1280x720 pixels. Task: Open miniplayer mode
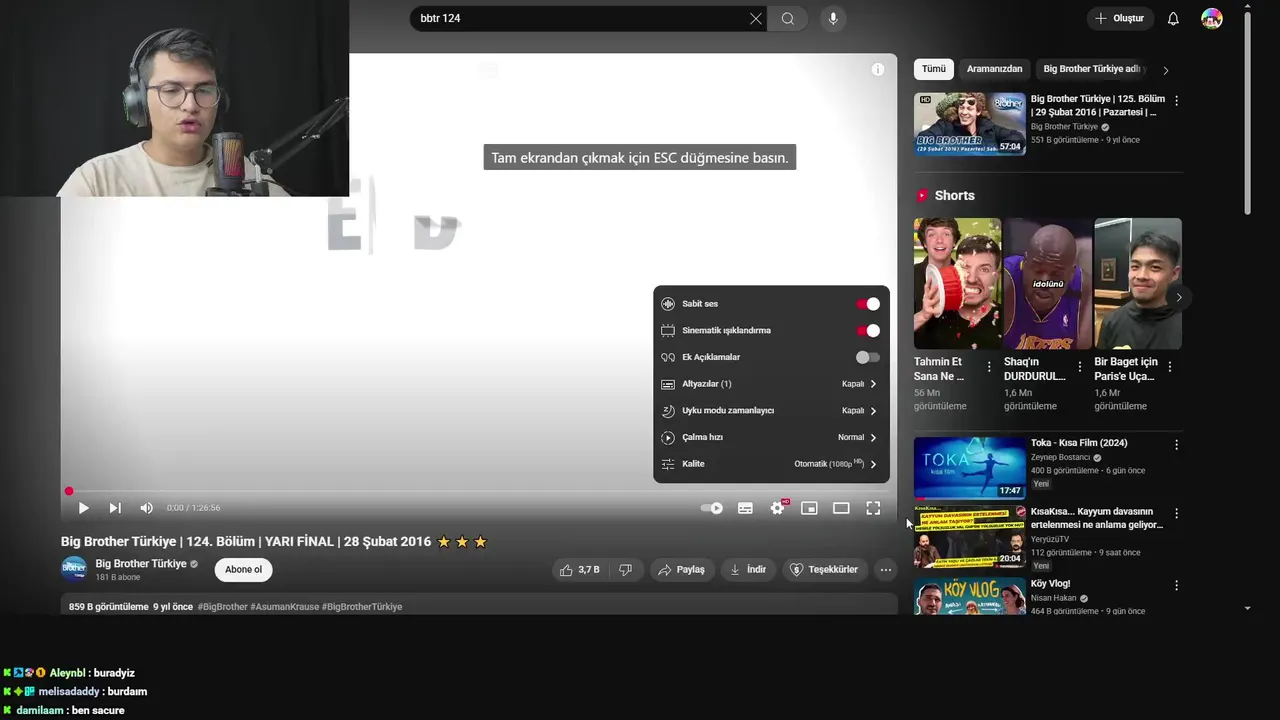[x=809, y=508]
